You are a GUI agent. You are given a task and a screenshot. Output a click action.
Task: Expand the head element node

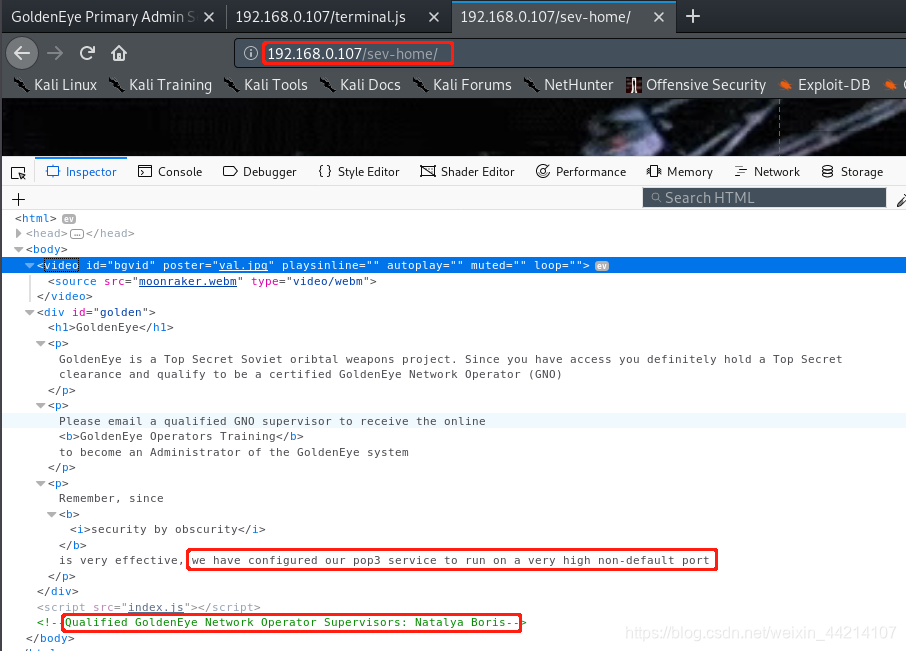(x=18, y=233)
